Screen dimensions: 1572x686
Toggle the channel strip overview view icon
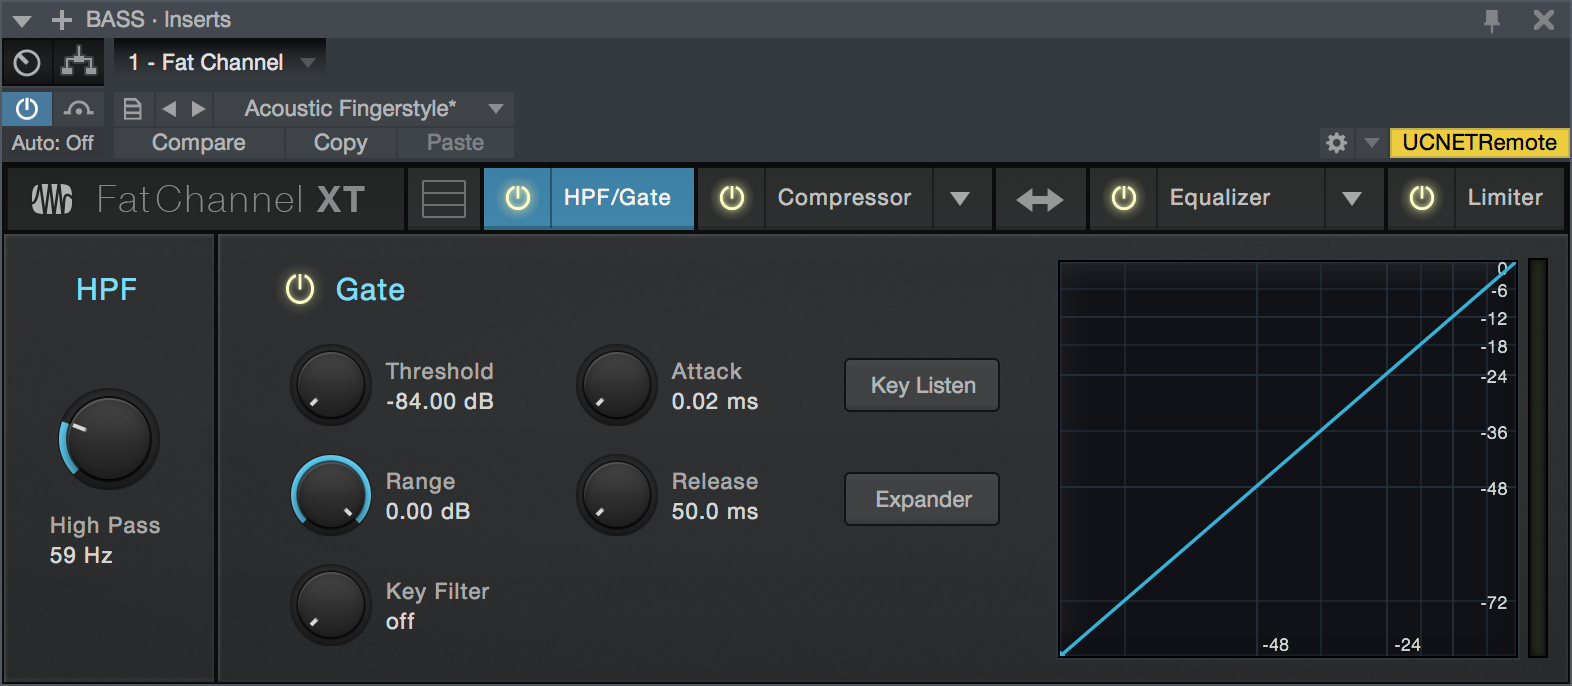tap(444, 199)
